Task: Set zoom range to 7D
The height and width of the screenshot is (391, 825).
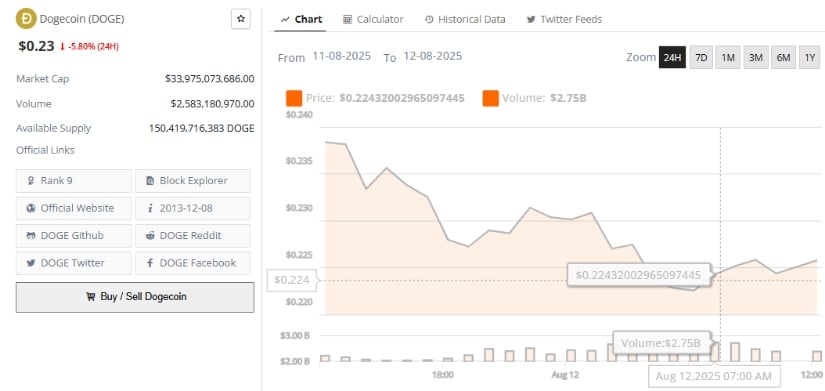Action: [x=701, y=57]
